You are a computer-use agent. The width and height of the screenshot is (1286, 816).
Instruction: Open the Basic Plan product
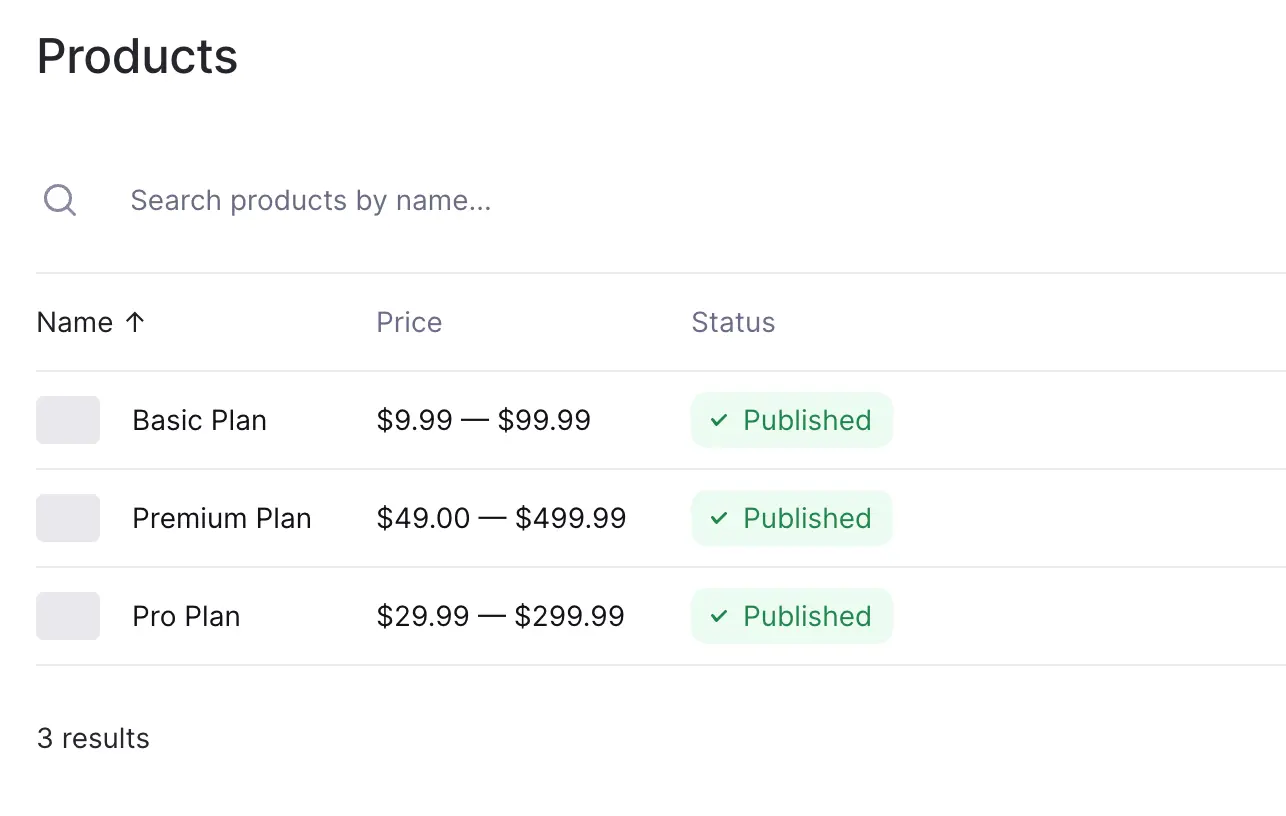[199, 420]
